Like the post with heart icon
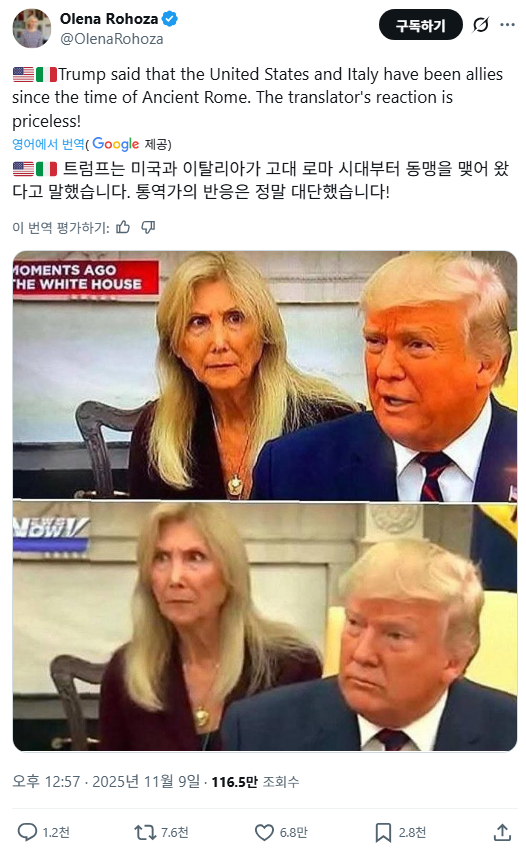The image size is (526, 852). pyautogui.click(x=264, y=832)
